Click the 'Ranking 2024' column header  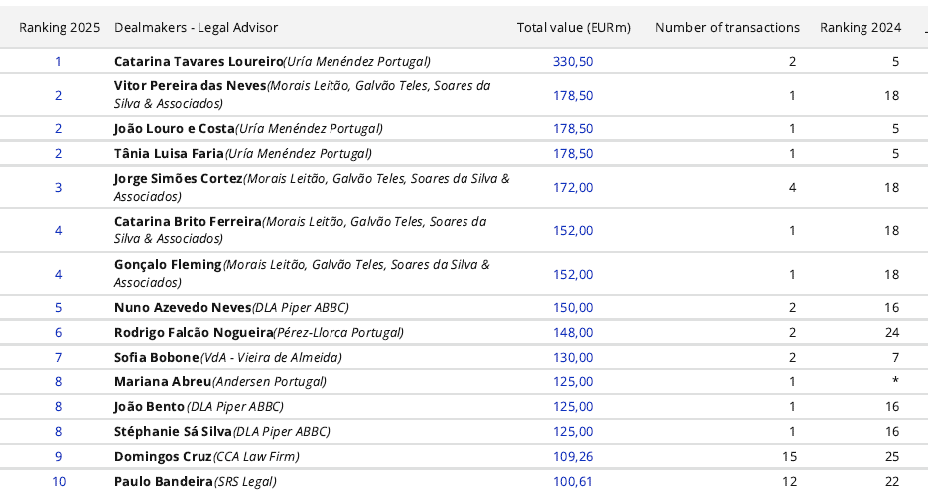pyautogui.click(x=861, y=28)
